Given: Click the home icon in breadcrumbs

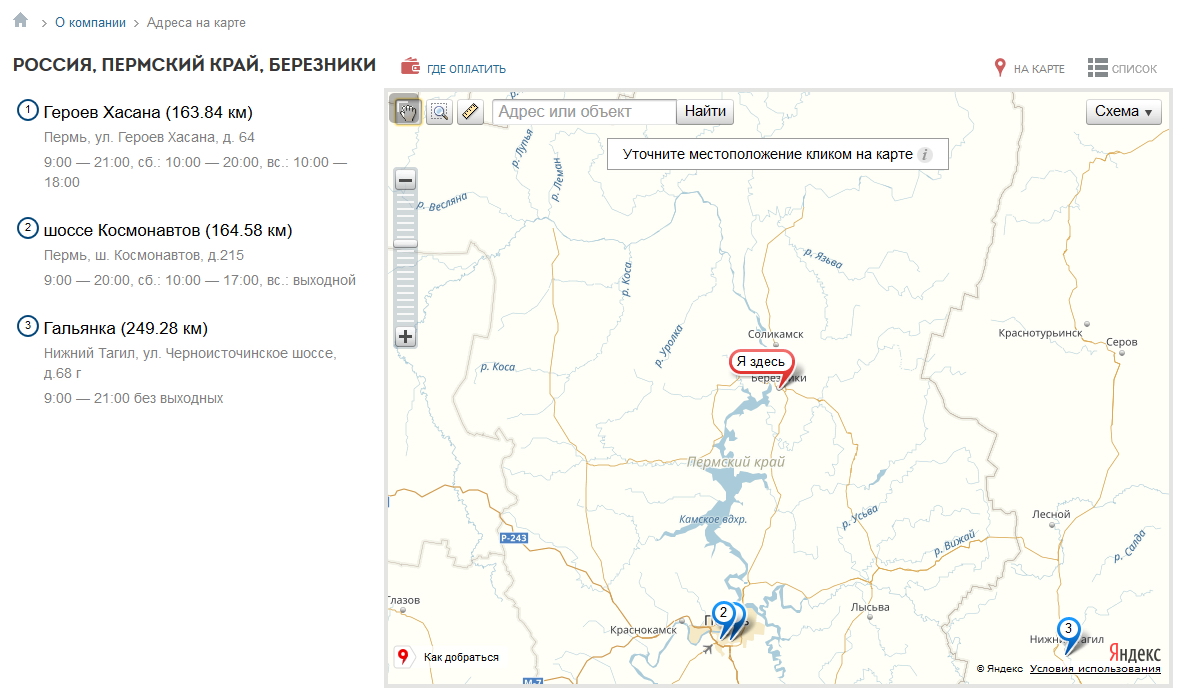Looking at the screenshot, I should tap(20, 21).
